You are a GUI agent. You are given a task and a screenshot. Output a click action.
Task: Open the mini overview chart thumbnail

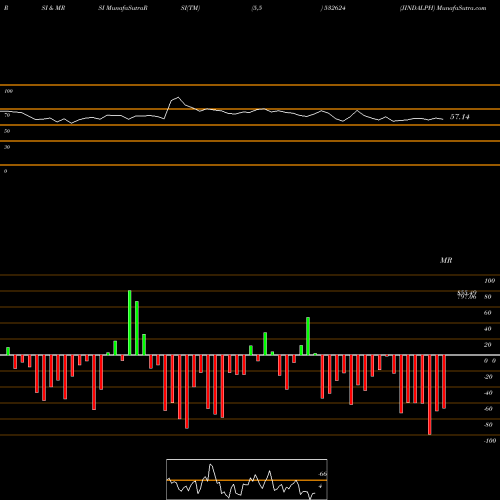pyautogui.click(x=247, y=479)
